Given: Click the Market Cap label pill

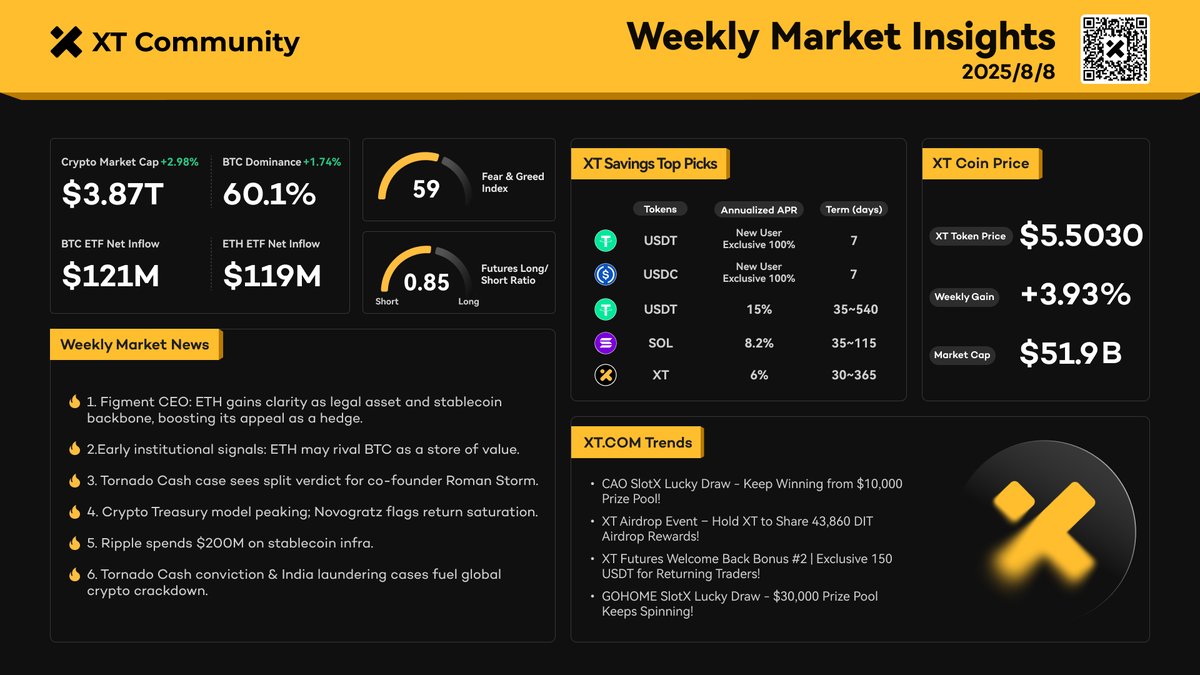Looking at the screenshot, I should tap(961, 355).
